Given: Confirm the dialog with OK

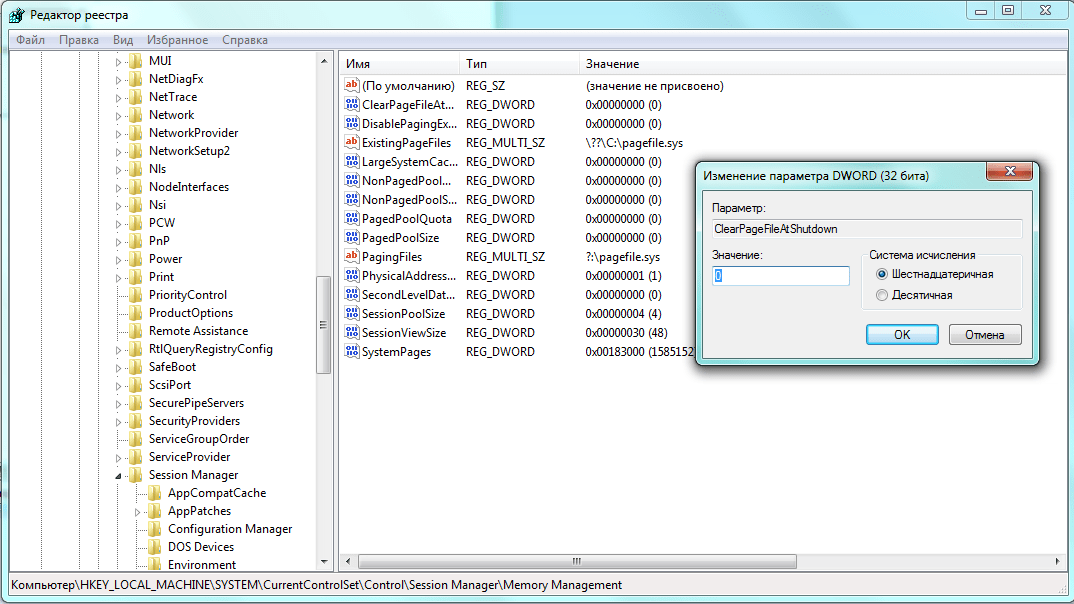Looking at the screenshot, I should [x=901, y=334].
